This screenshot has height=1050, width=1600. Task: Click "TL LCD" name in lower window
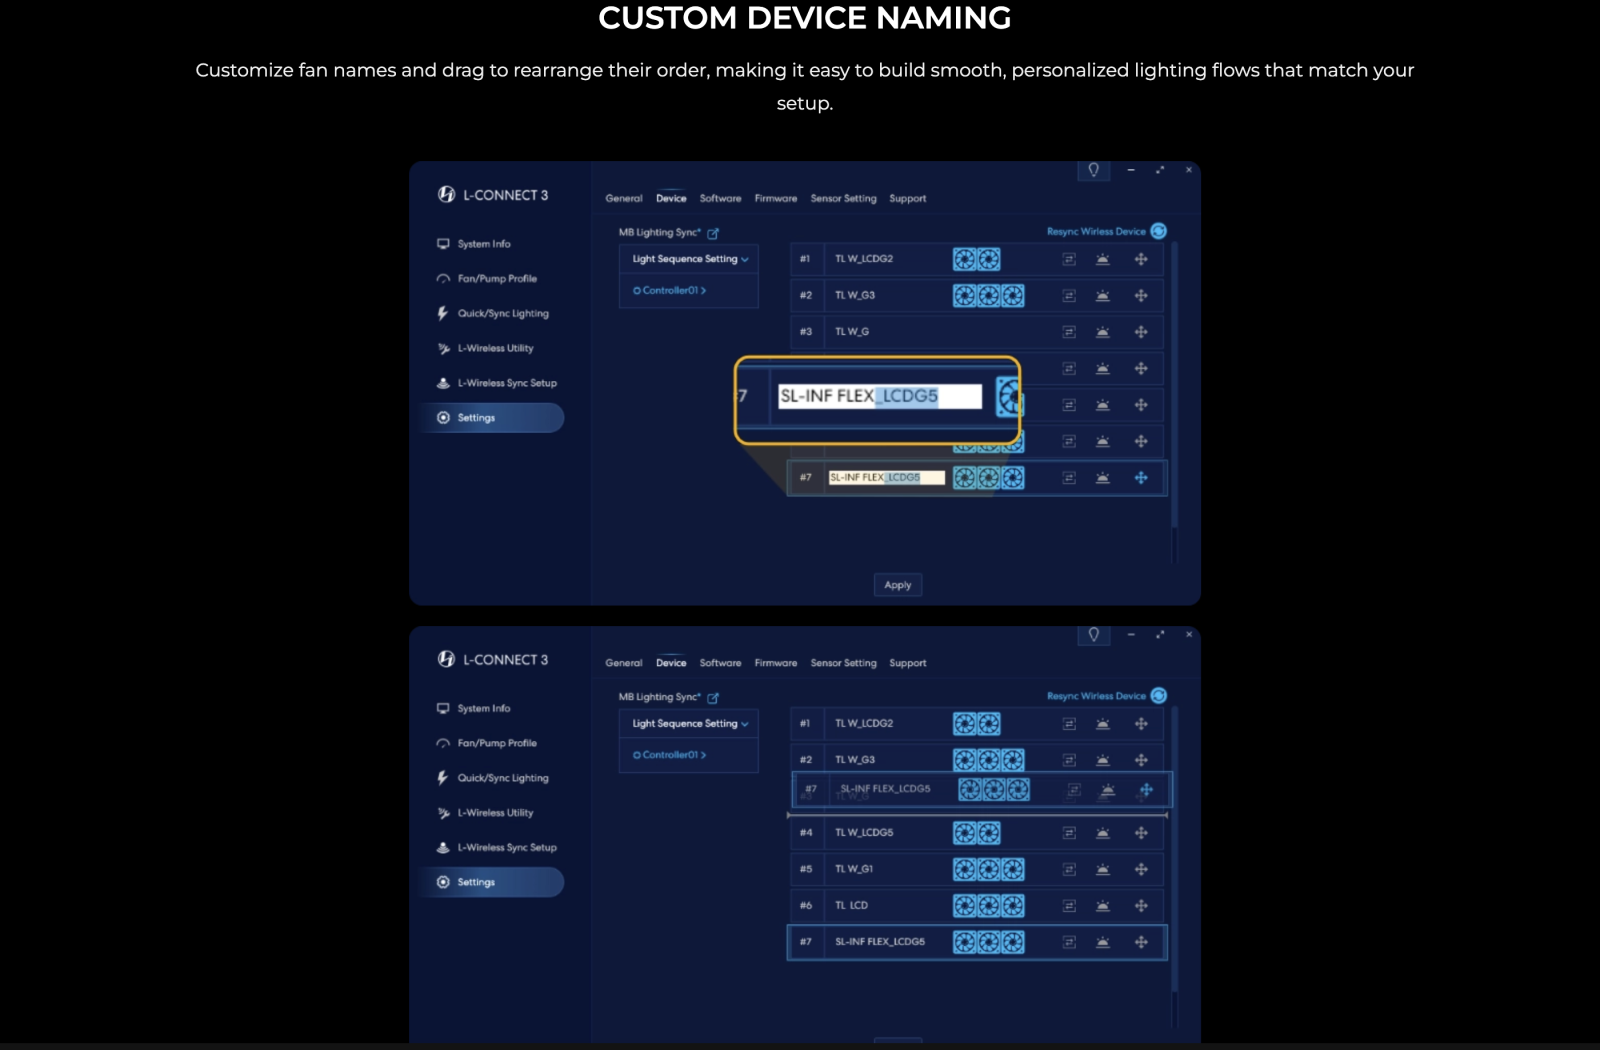[851, 906]
